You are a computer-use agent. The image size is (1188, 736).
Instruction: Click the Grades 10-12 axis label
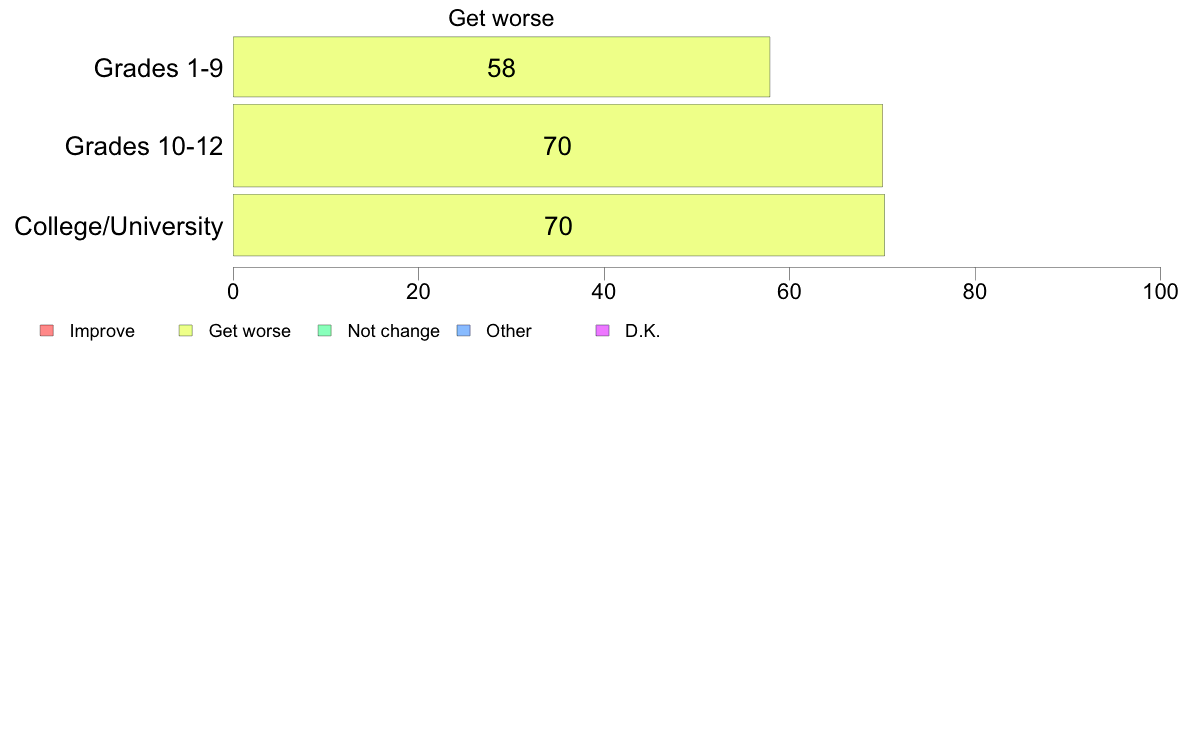coord(144,146)
